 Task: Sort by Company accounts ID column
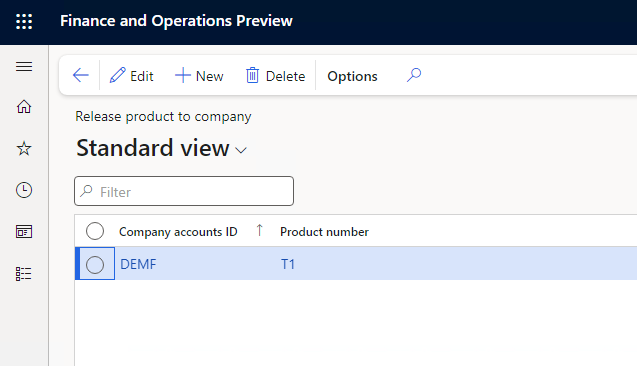(178, 232)
